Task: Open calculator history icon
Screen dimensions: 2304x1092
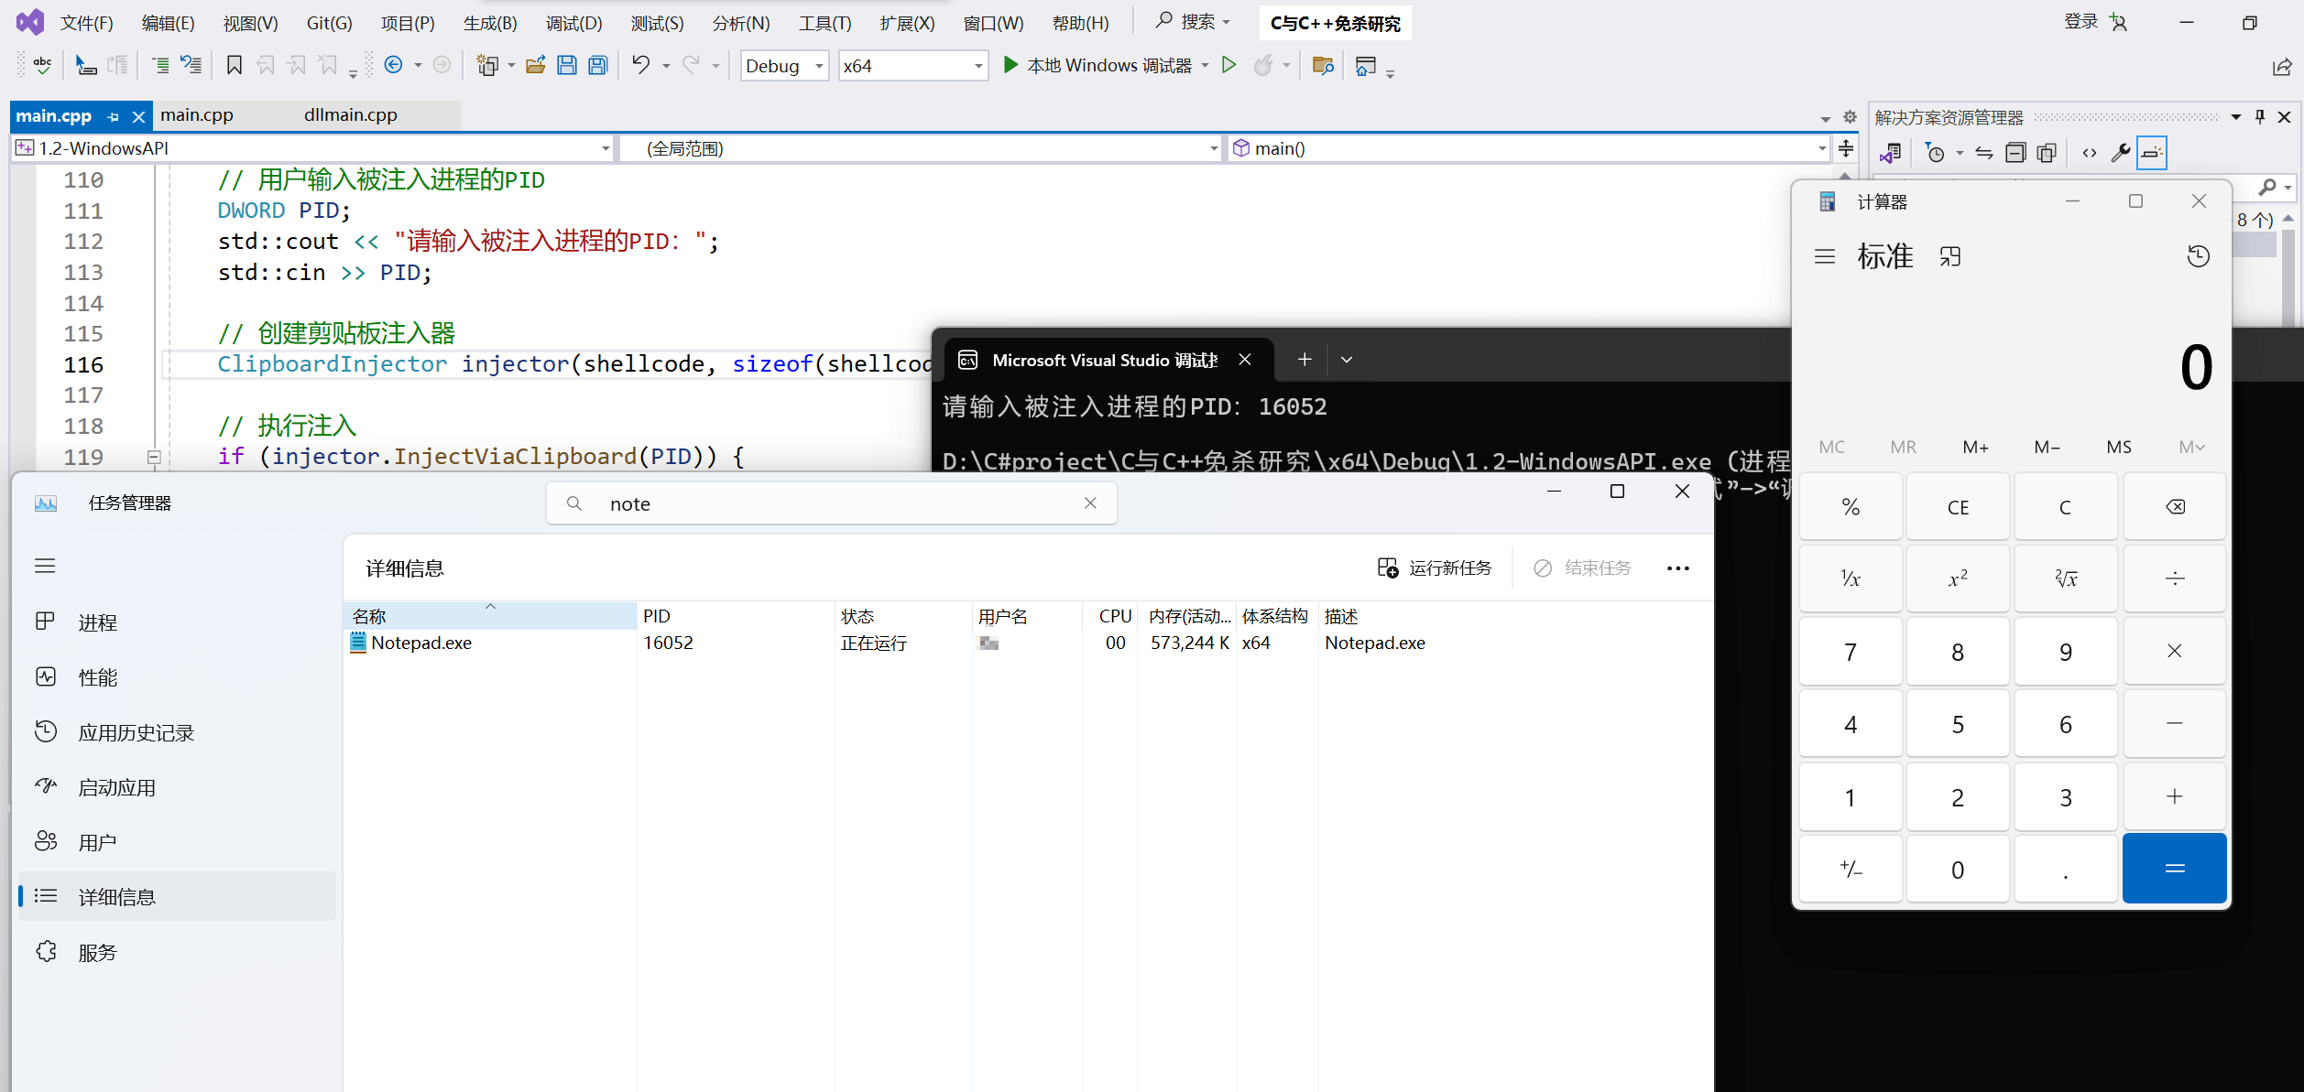Action: click(x=2197, y=257)
